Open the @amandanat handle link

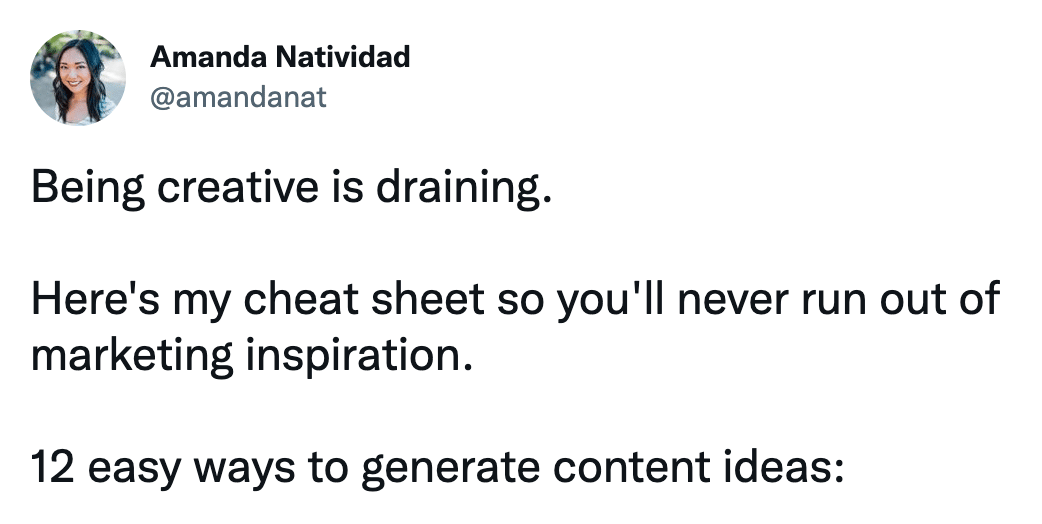coord(239,97)
